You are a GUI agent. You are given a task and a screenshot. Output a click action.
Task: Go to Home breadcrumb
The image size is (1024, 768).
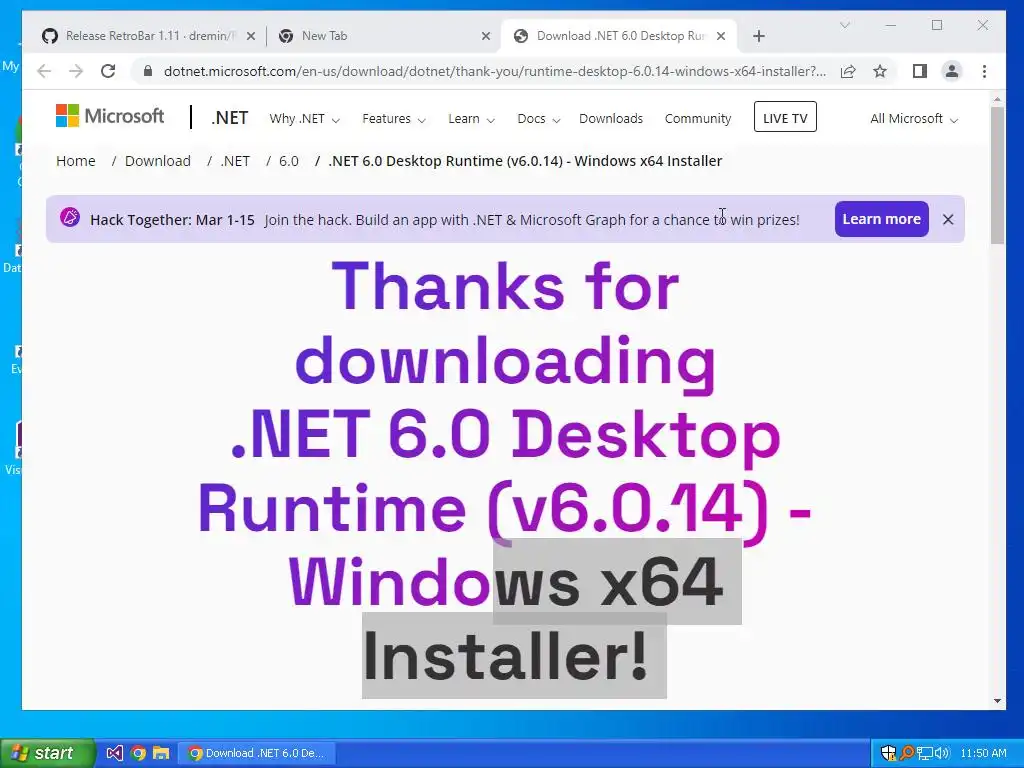click(76, 161)
